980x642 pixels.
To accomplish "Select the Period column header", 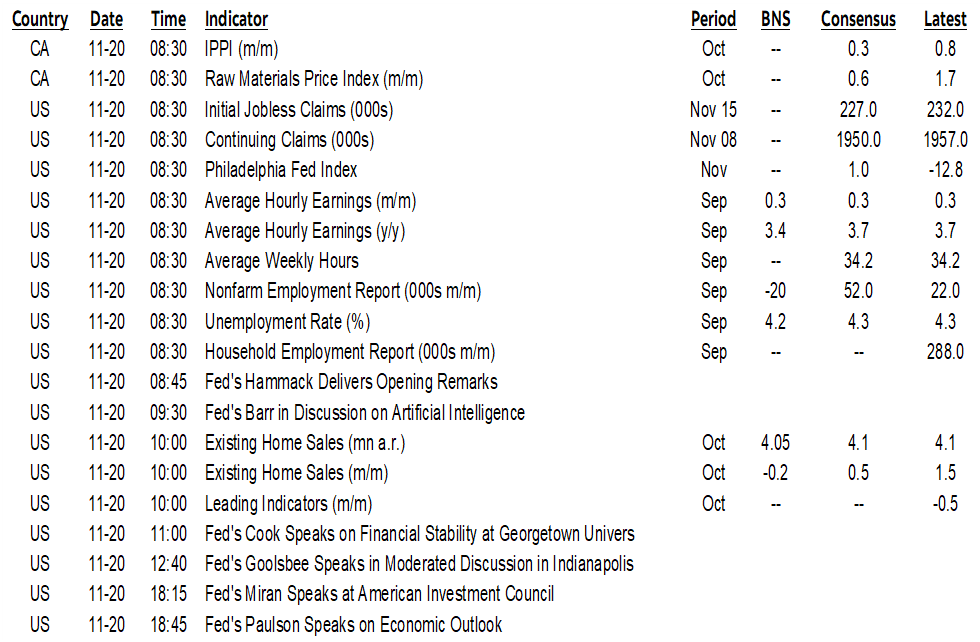I will 713,19.
